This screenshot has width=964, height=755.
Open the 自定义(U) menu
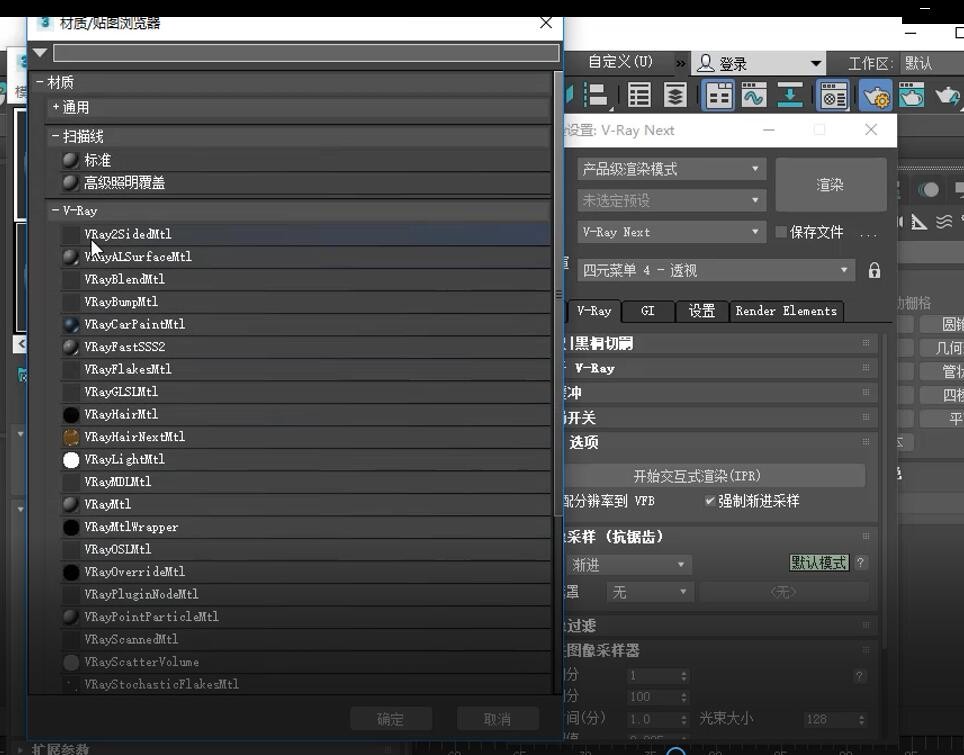click(x=620, y=62)
